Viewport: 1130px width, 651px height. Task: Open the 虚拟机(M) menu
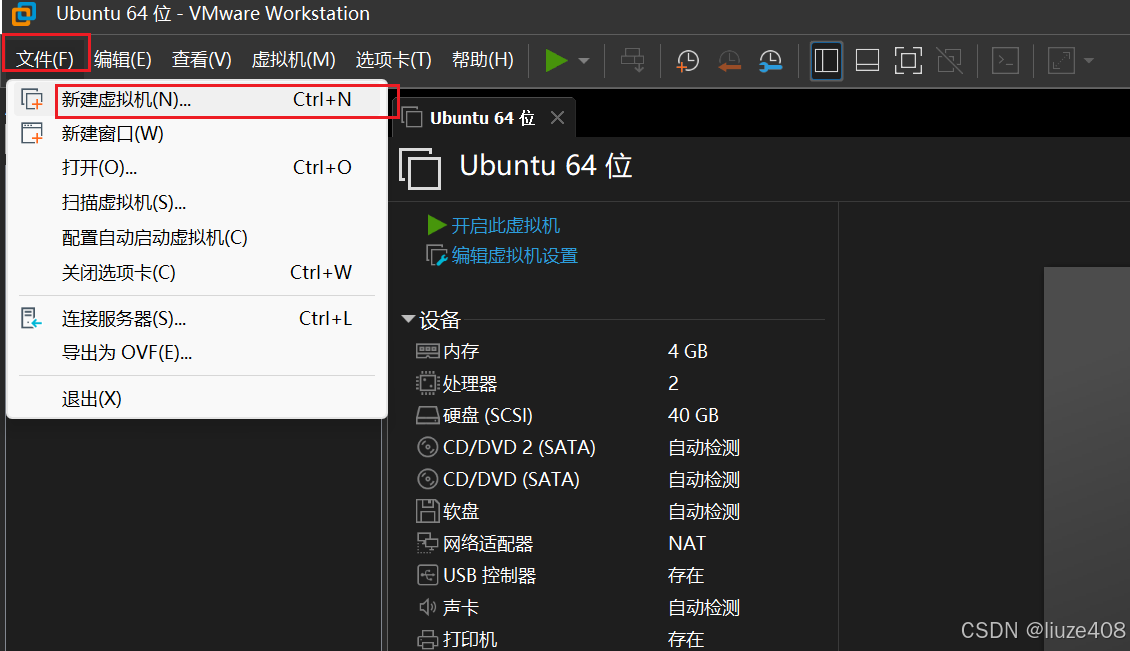(x=293, y=59)
